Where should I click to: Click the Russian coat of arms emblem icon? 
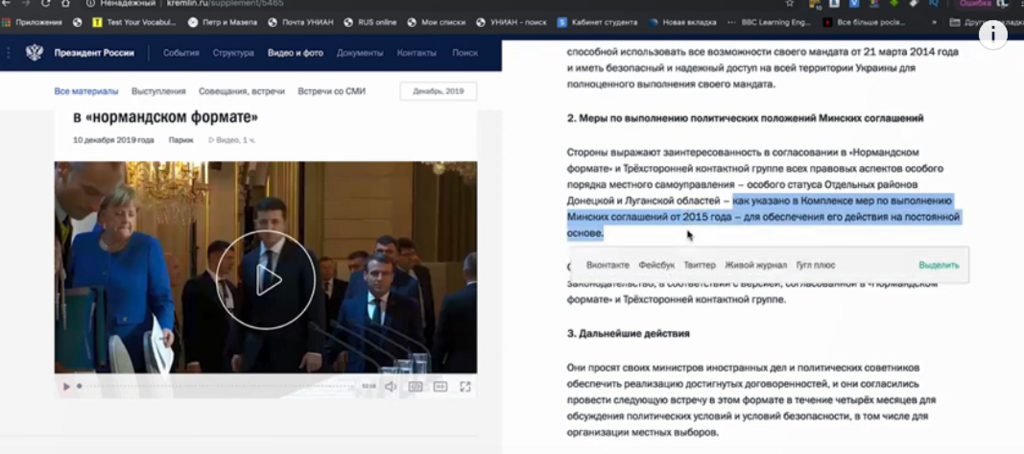tap(34, 52)
